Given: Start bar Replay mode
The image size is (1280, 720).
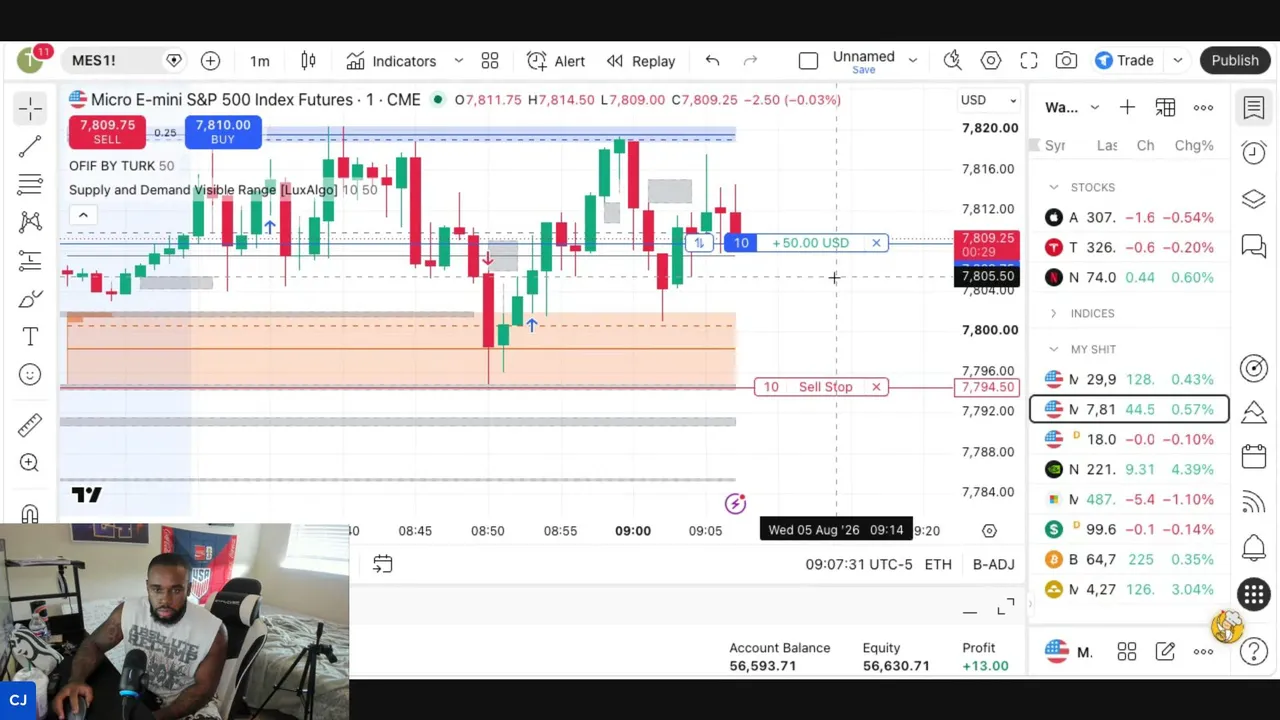Looking at the screenshot, I should point(641,61).
